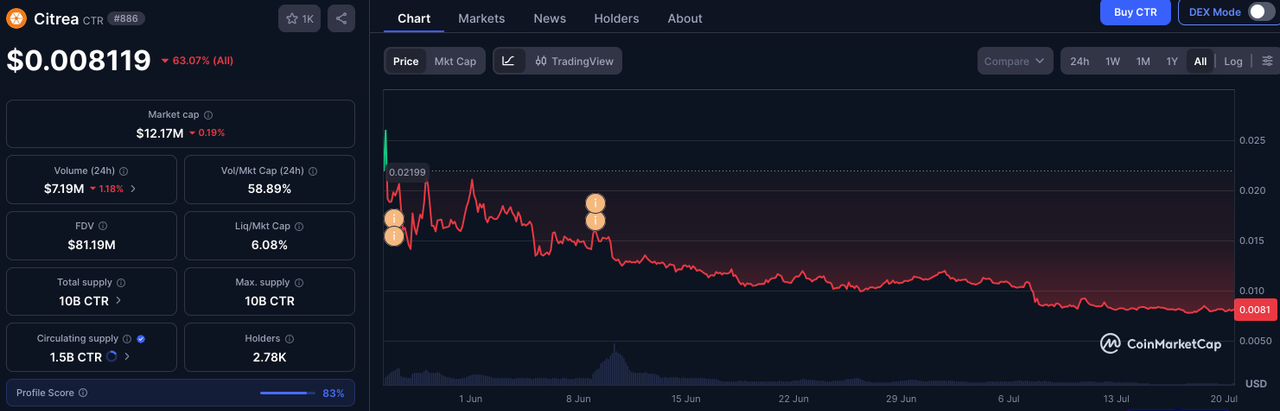Set chart range to 1Y
The image size is (1280, 411).
click(1172, 61)
